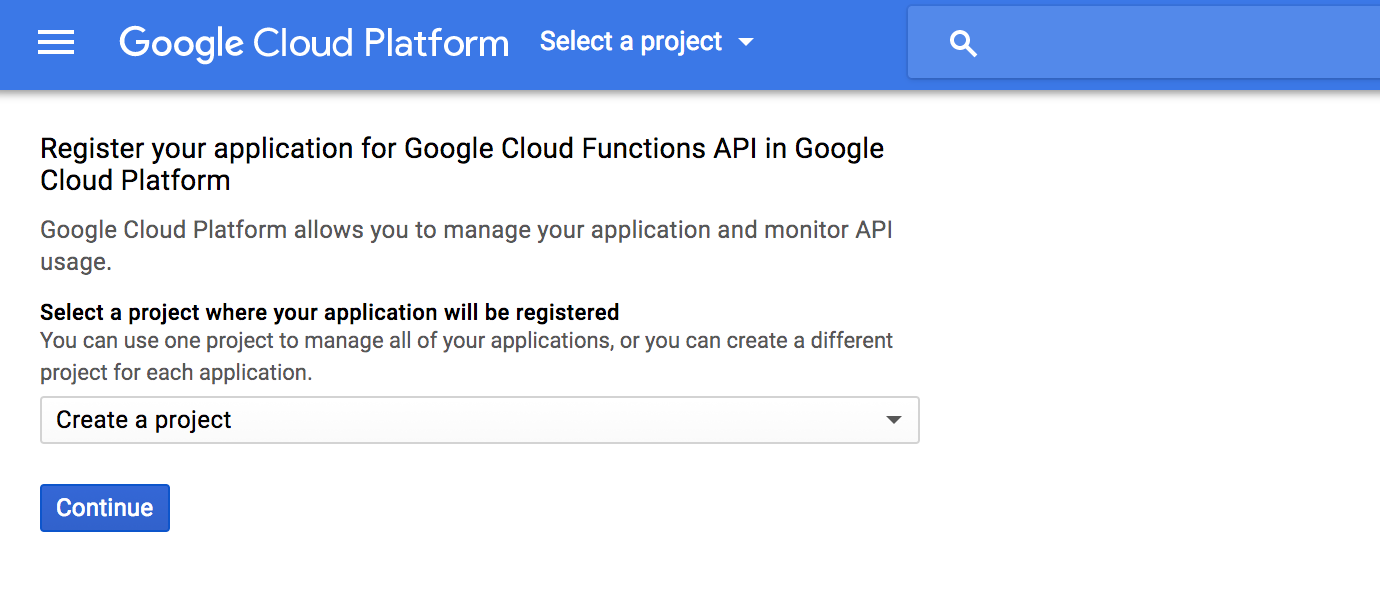
Task: Click the 'Google Cloud Platform allows you to manage' paragraph
Action: pyautogui.click(x=466, y=246)
